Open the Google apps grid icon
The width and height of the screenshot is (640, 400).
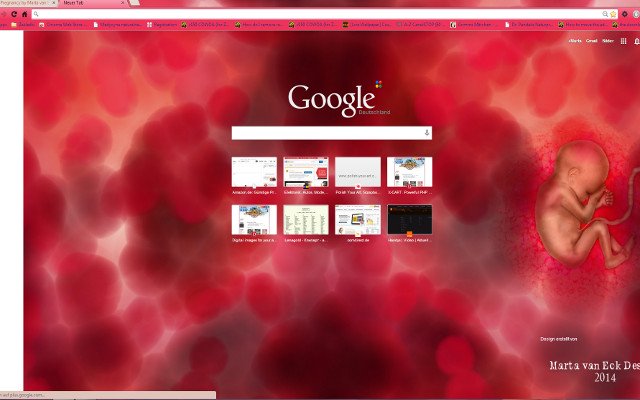click(623, 41)
